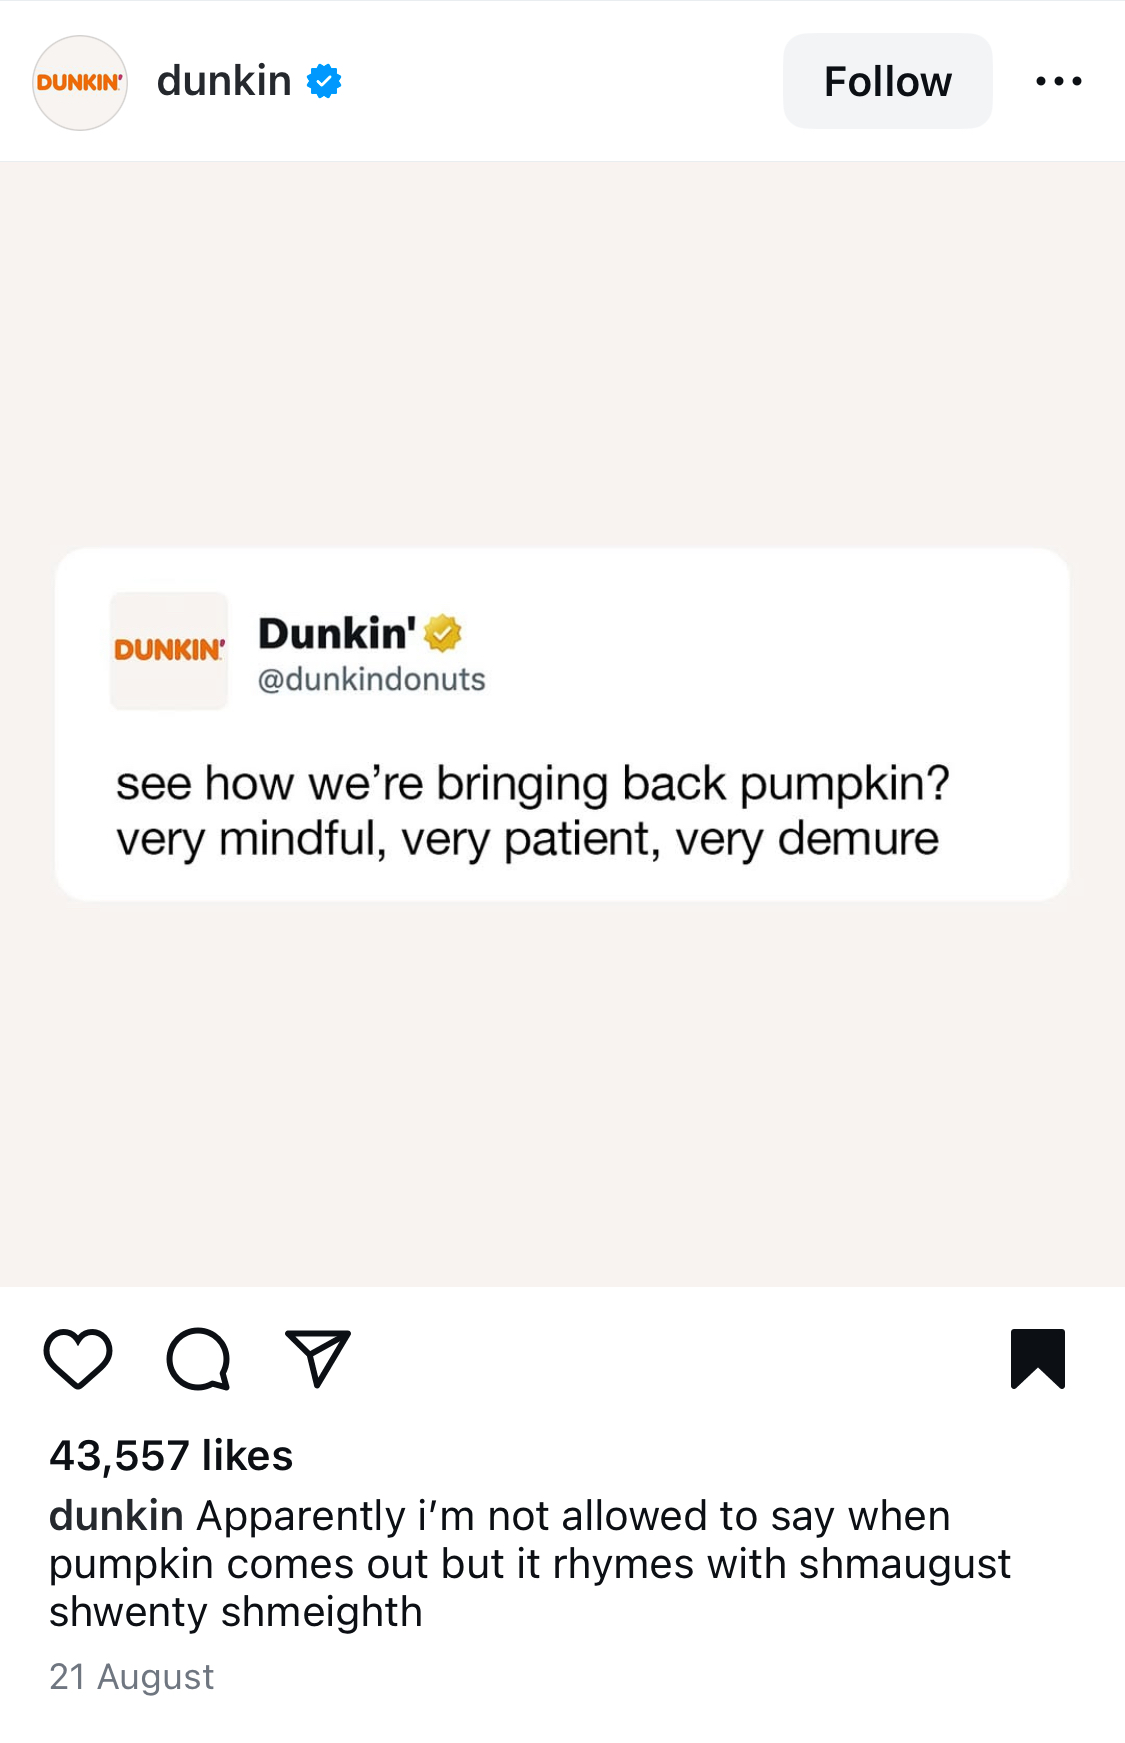Tap the Dunkin' display name in tweet
Viewport: 1125px width, 1743px height.
click(x=337, y=633)
